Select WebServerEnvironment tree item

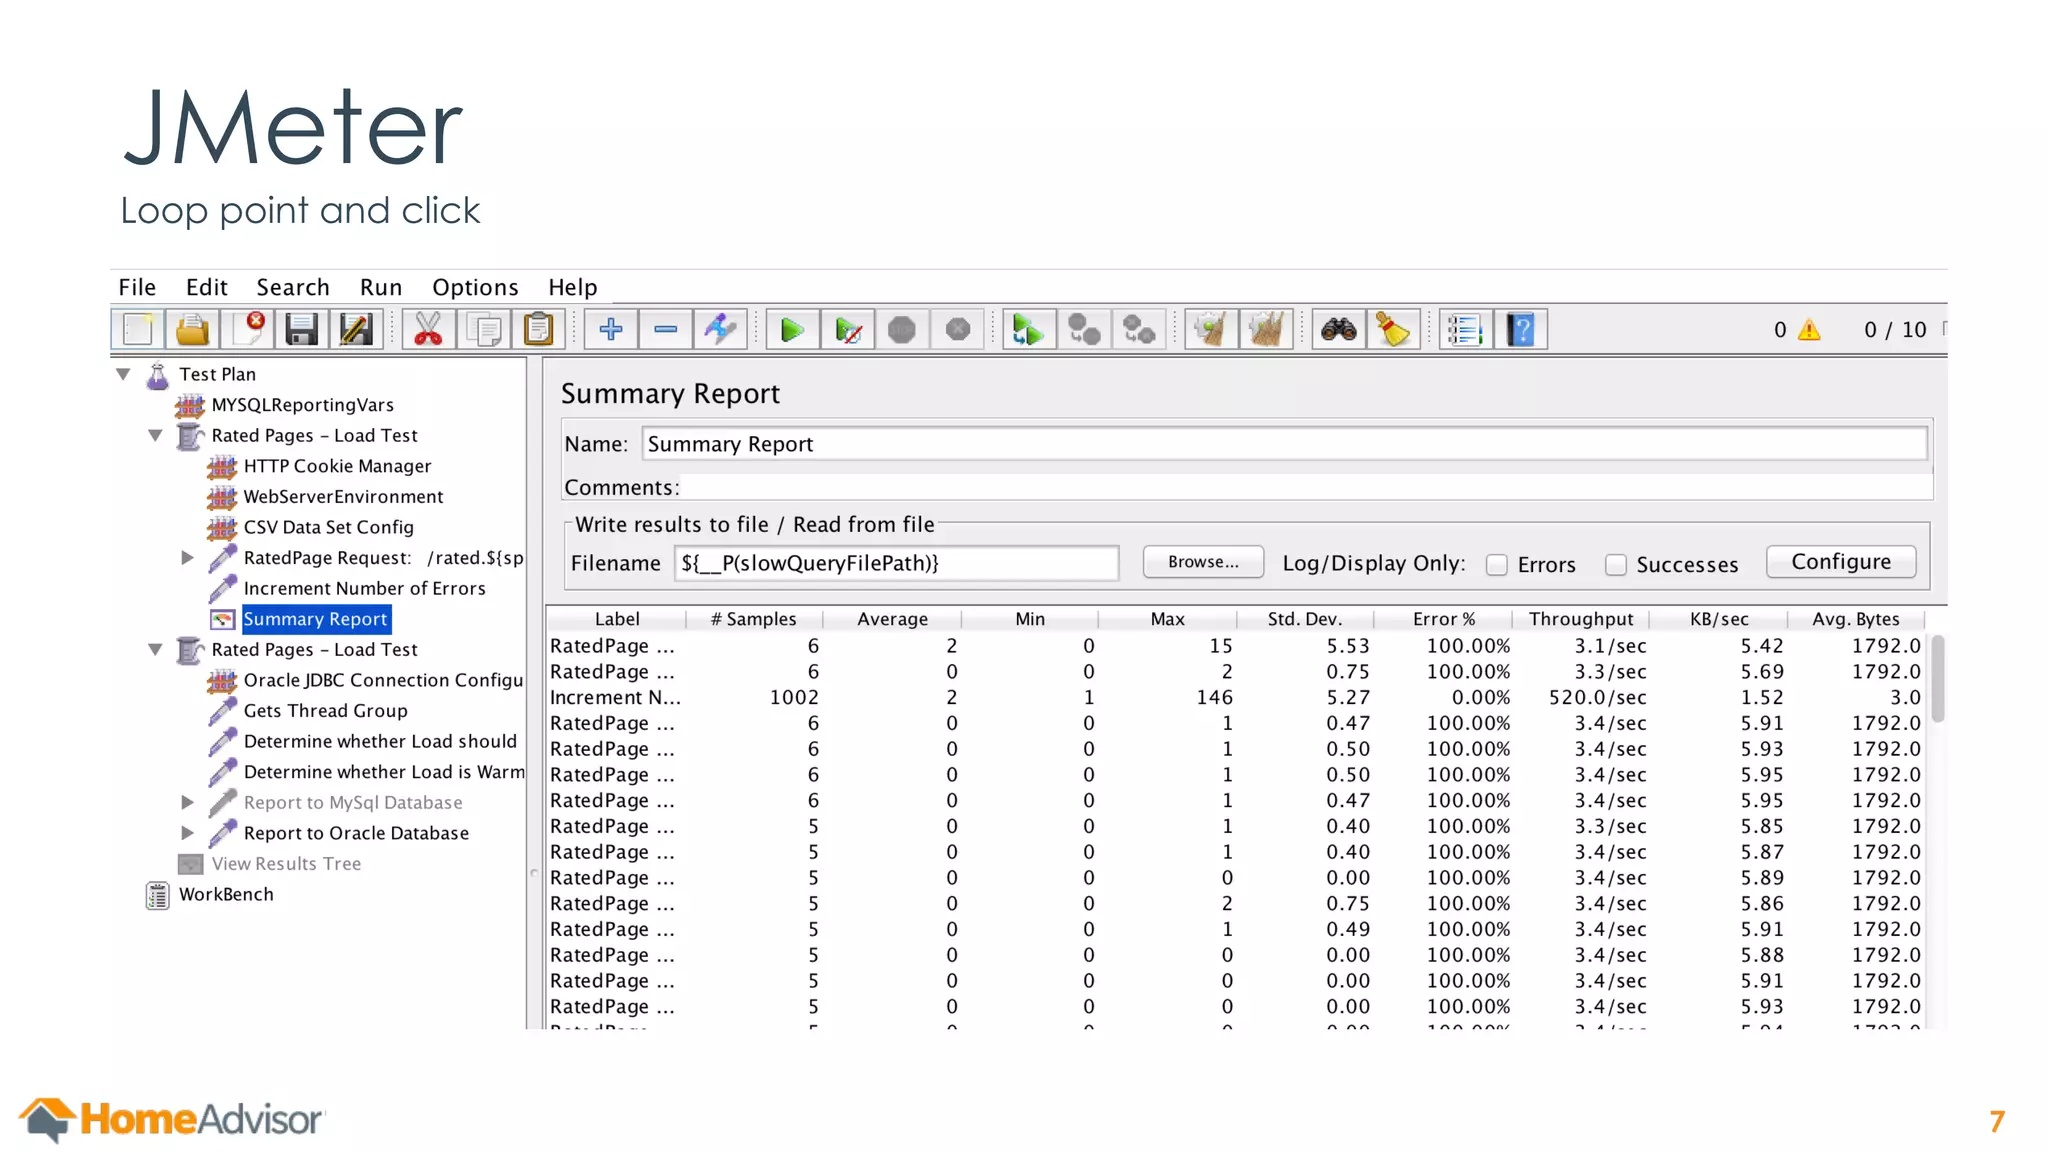(x=343, y=497)
